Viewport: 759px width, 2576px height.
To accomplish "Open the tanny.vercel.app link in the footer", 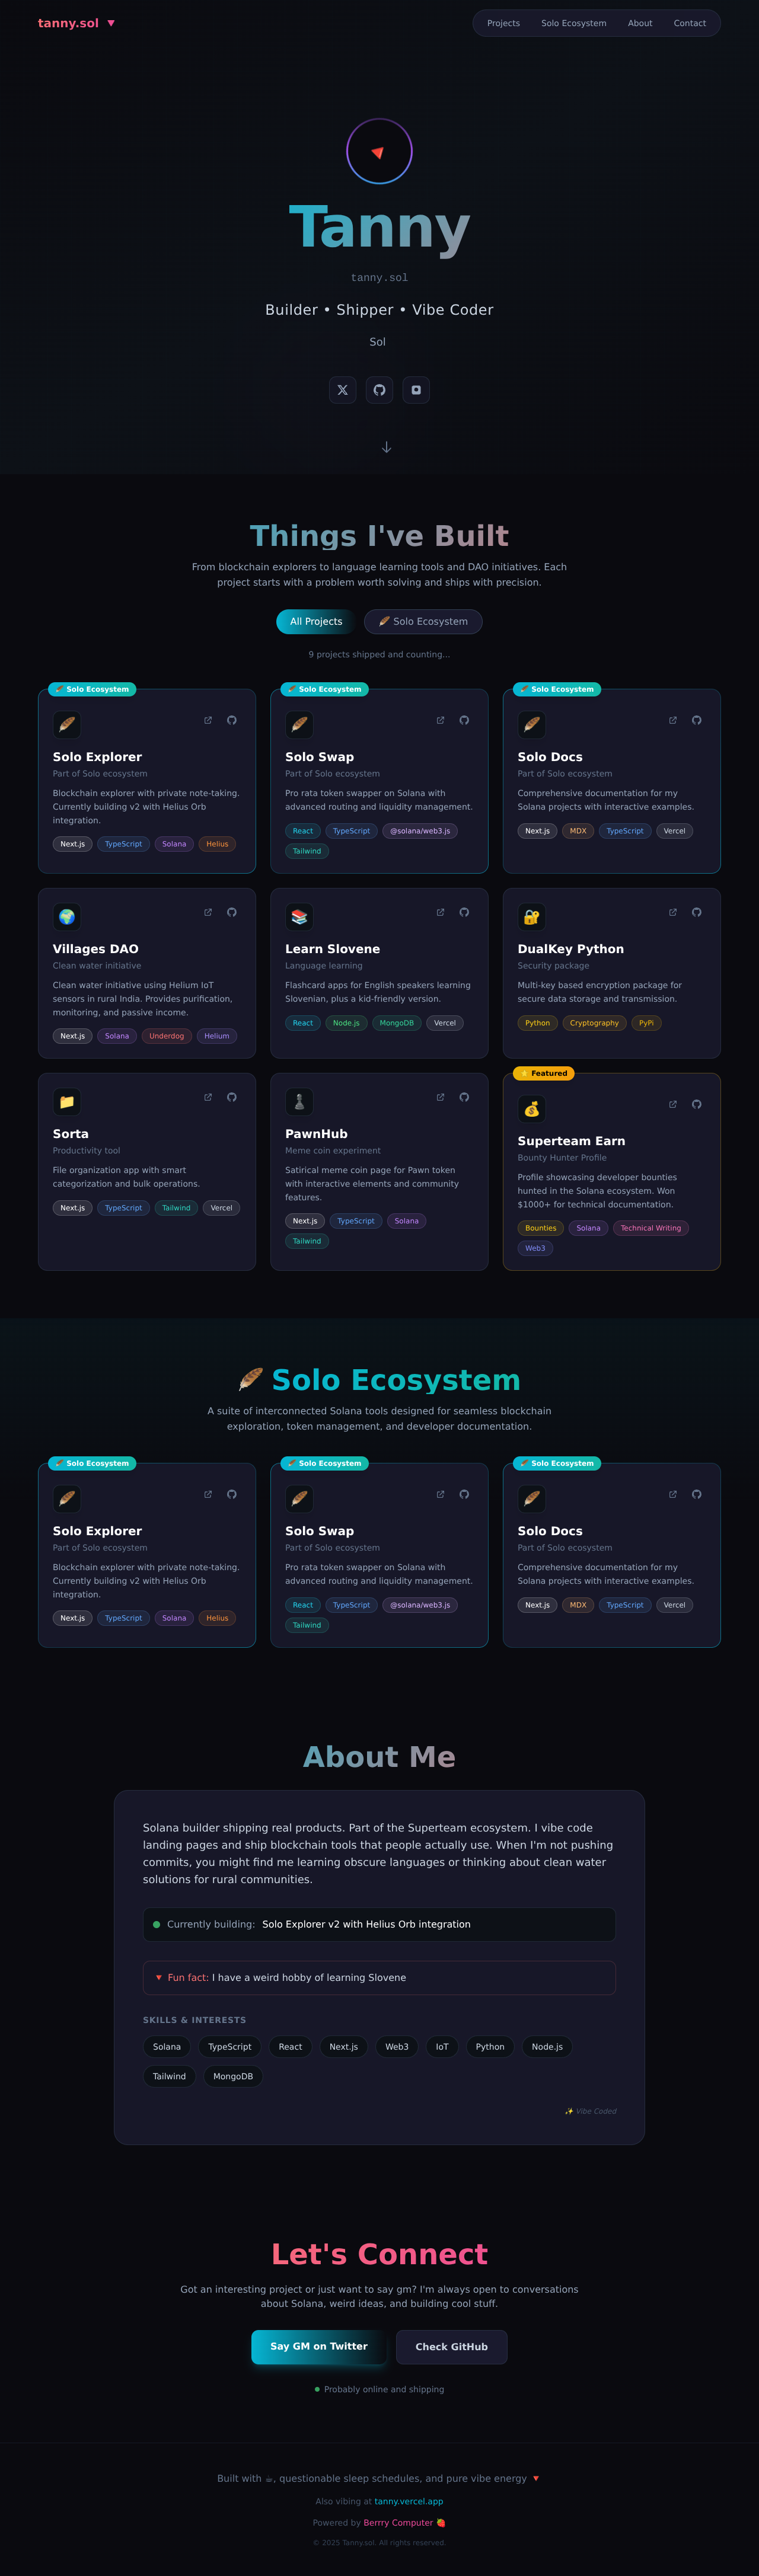I will point(409,2501).
